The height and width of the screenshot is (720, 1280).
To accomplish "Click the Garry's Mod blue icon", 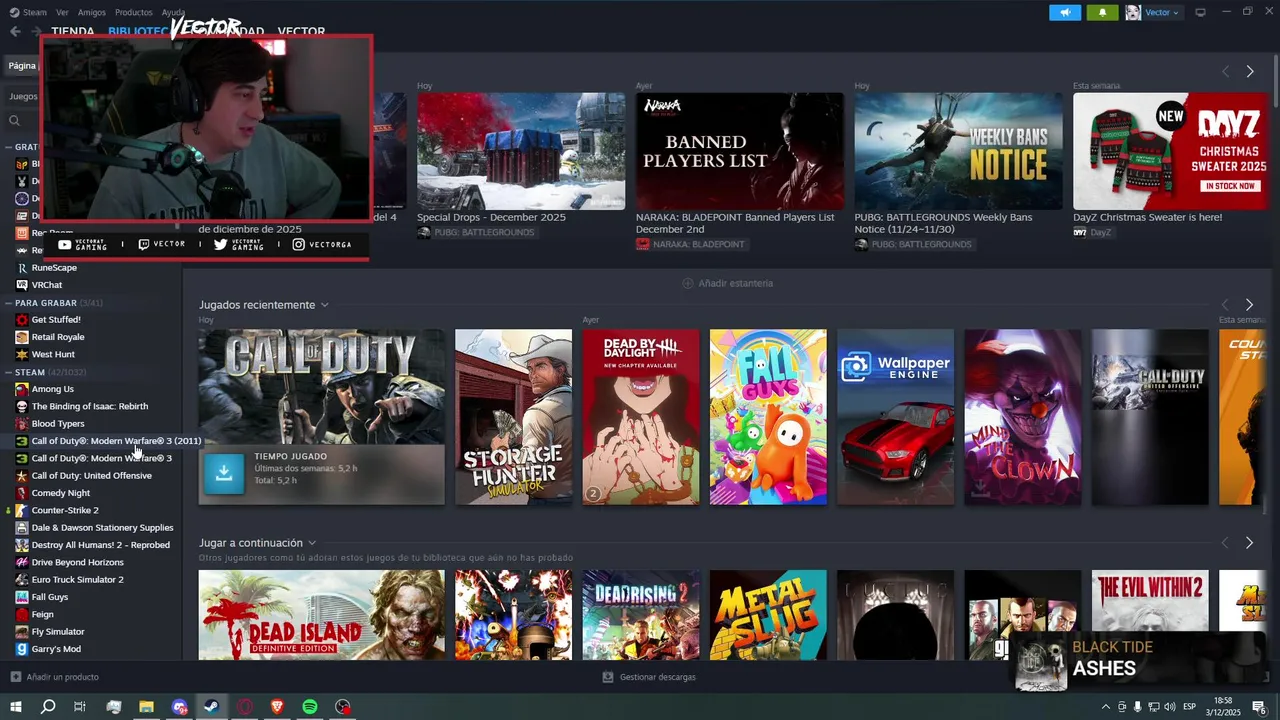I will [x=22, y=649].
